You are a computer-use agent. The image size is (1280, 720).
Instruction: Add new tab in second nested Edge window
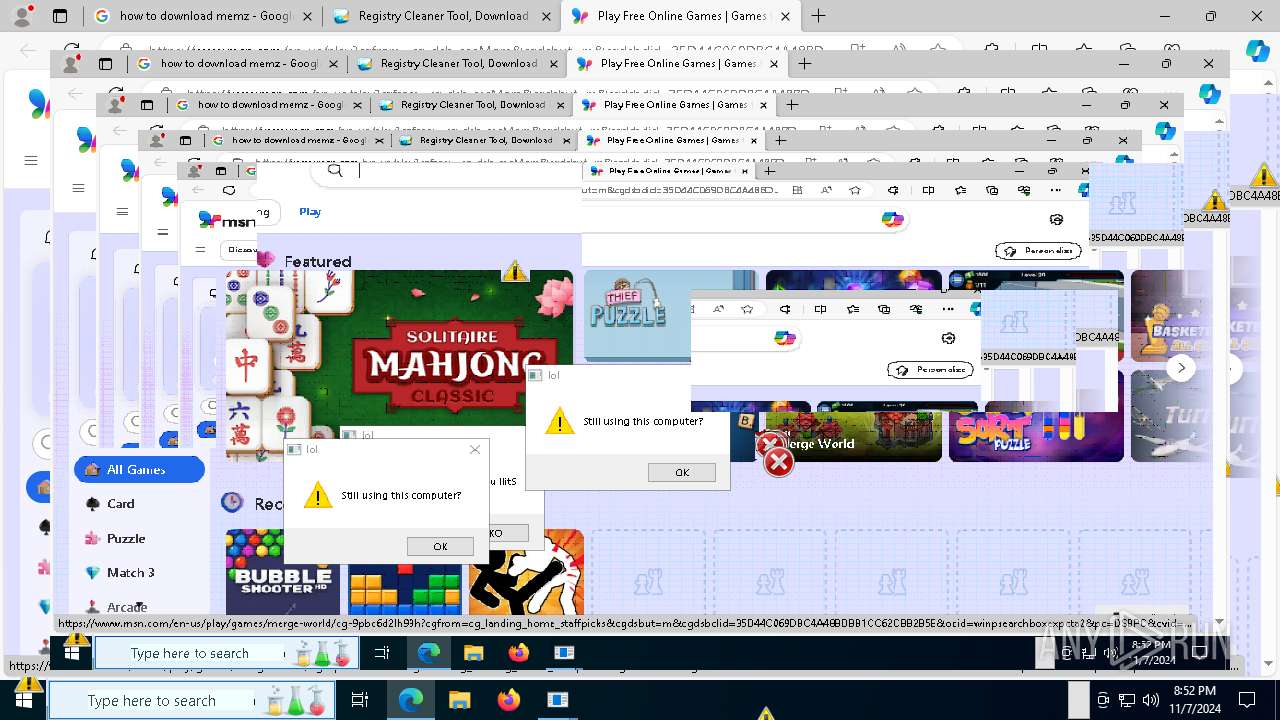click(x=804, y=64)
